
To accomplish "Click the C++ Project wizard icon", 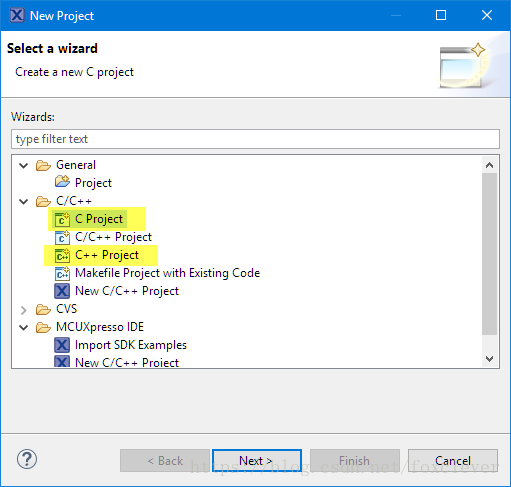I will [62, 255].
